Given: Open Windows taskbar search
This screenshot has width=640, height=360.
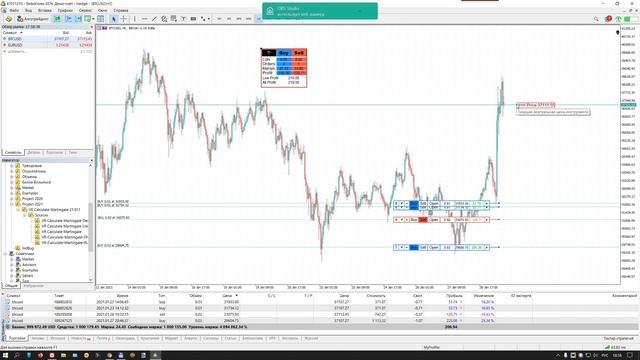Looking at the screenshot, I should tap(17, 356).
